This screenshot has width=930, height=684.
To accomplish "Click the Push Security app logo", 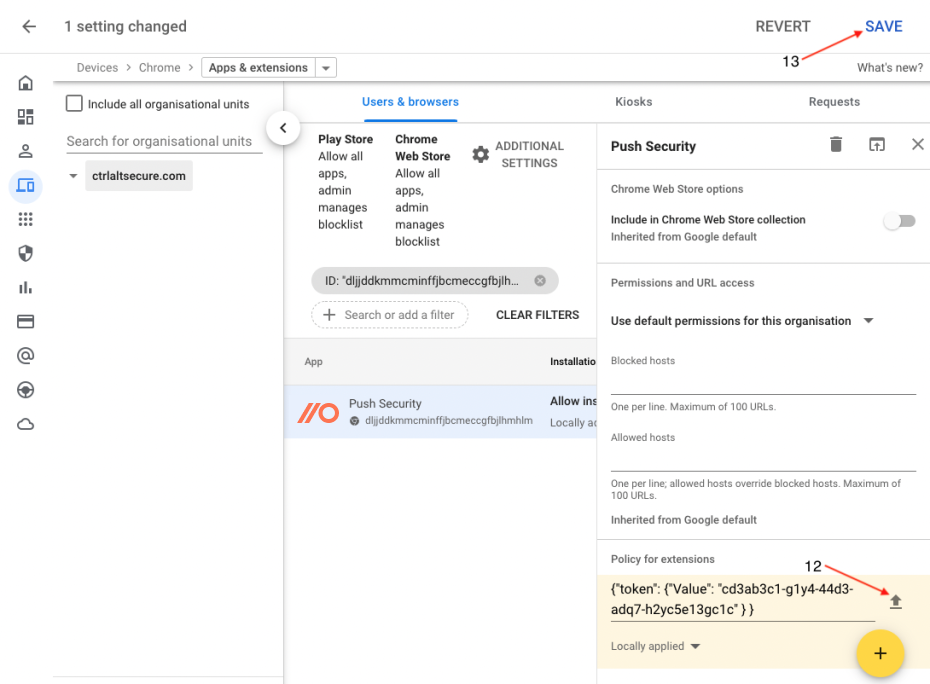I will coord(318,412).
